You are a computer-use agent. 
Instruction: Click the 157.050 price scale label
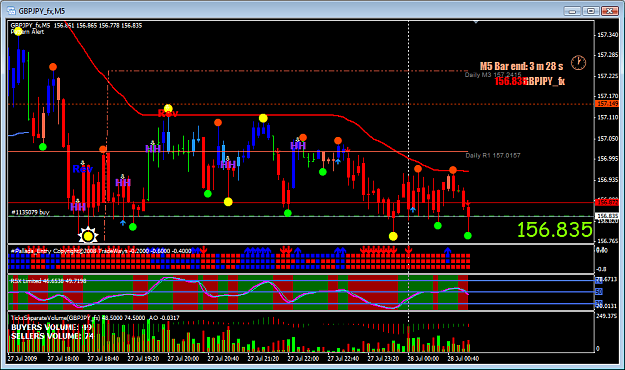(x=607, y=139)
